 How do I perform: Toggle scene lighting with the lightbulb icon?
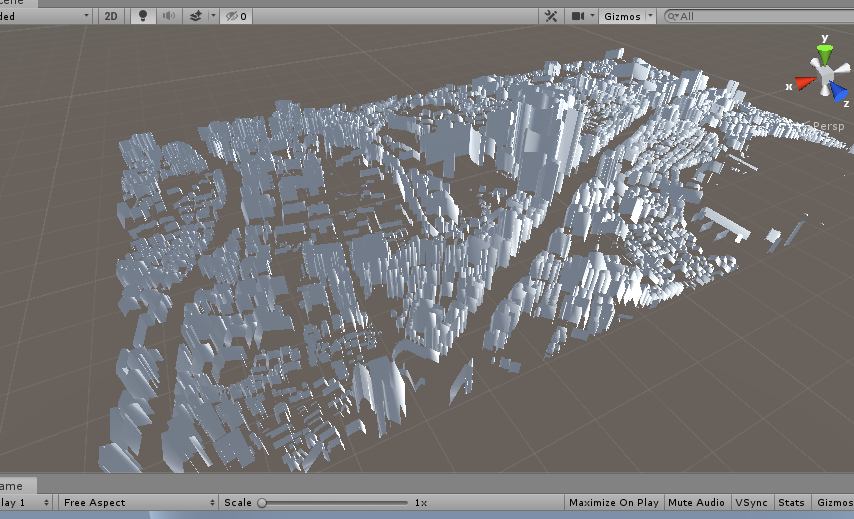tap(143, 16)
